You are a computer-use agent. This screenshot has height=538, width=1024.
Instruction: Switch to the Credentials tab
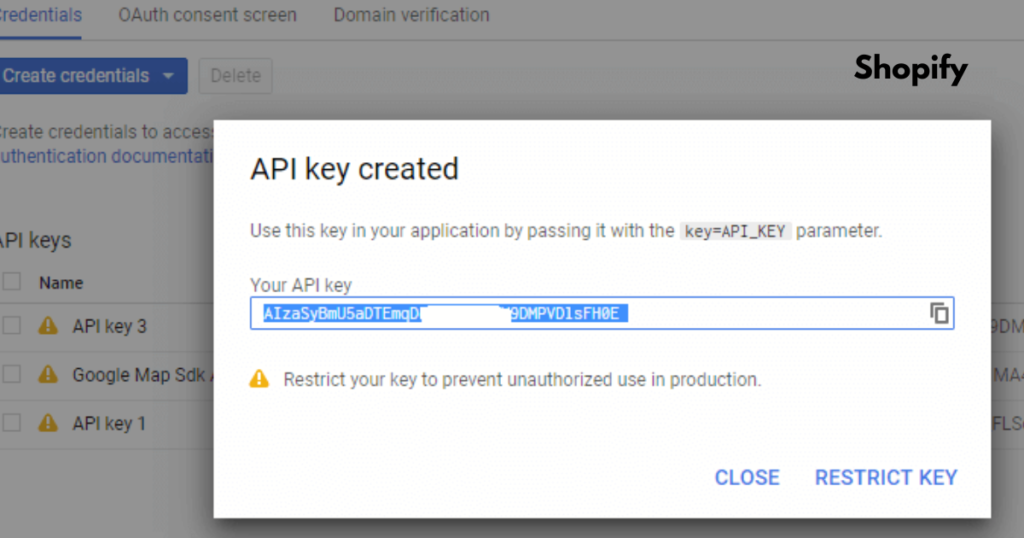tap(40, 15)
